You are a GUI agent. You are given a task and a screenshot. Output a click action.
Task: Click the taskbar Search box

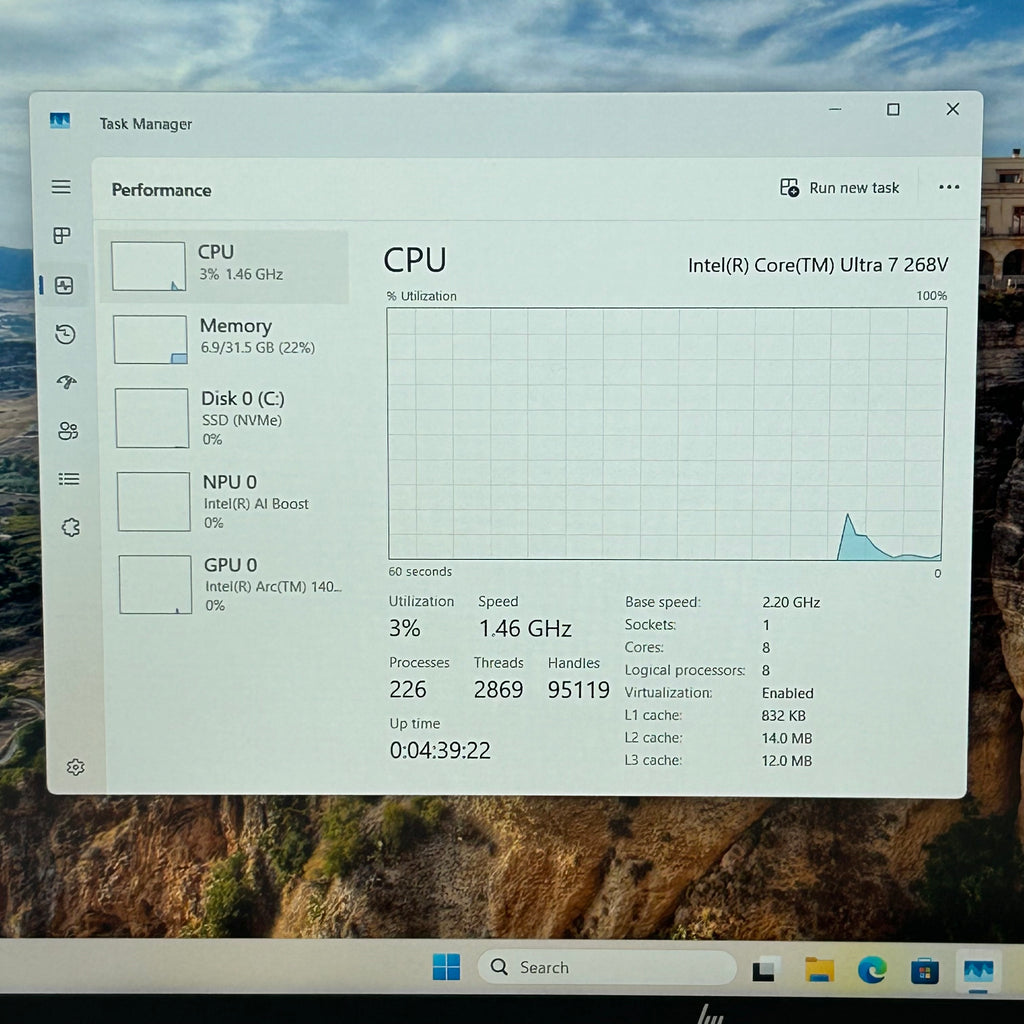point(606,967)
